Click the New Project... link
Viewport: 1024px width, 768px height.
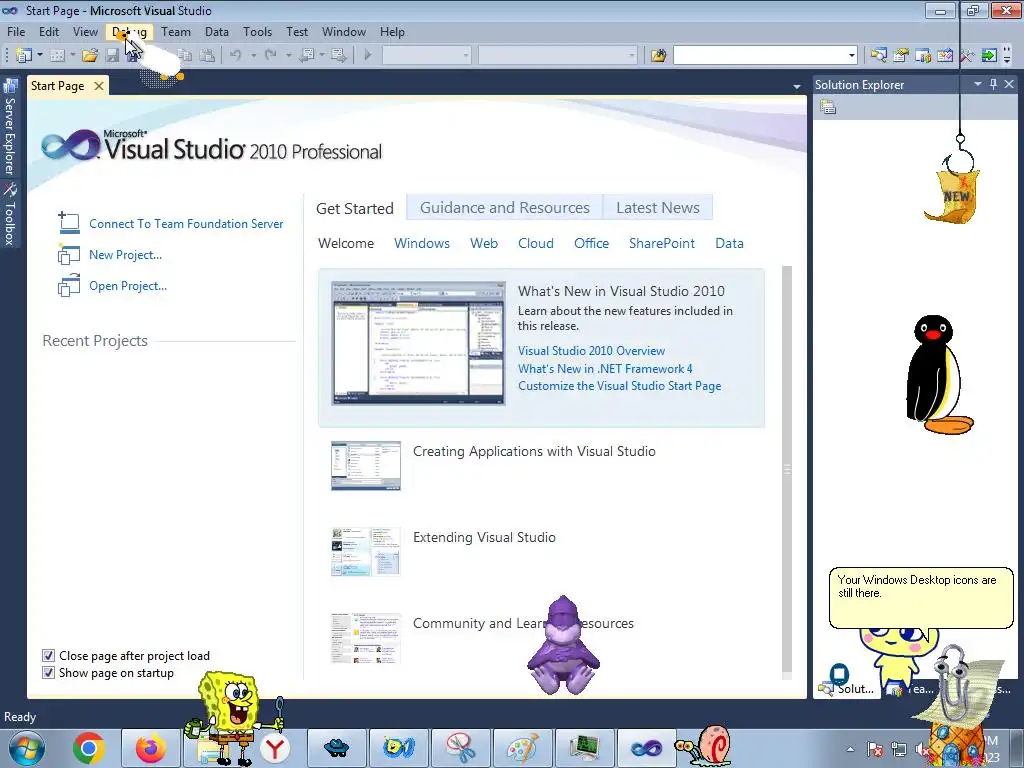click(125, 255)
